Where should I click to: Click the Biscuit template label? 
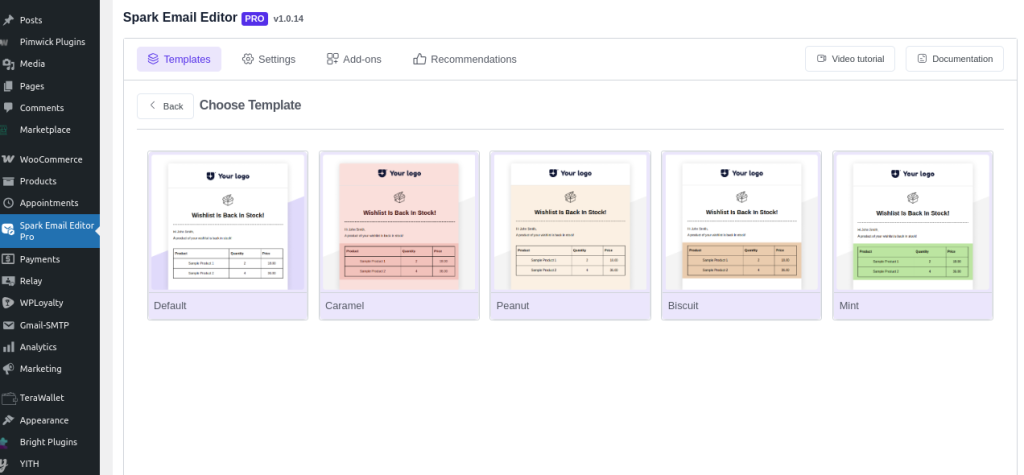pos(683,306)
